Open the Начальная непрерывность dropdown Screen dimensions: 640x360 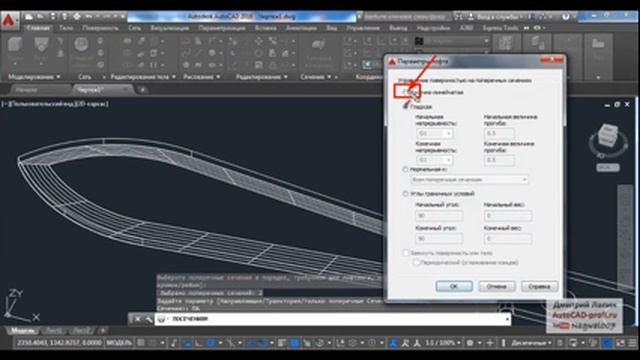434,133
